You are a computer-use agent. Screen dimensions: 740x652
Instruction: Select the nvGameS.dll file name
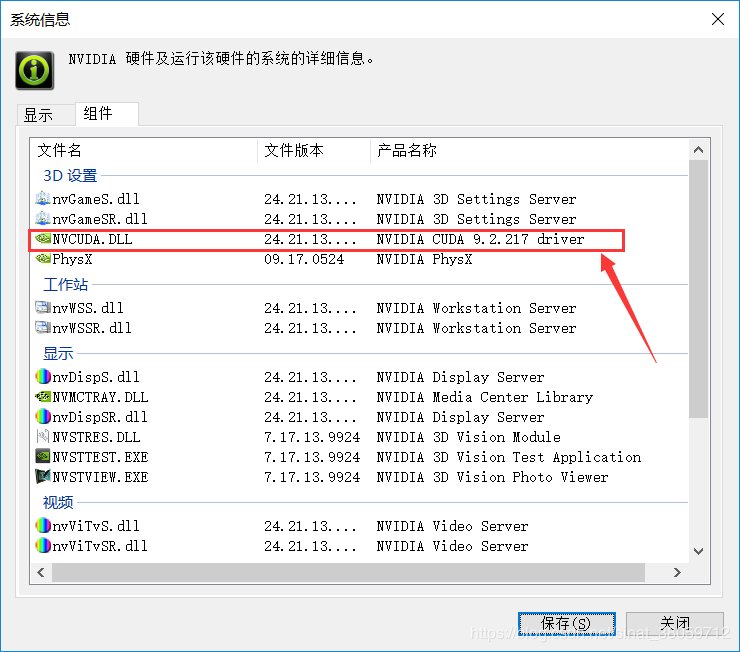pos(96,199)
